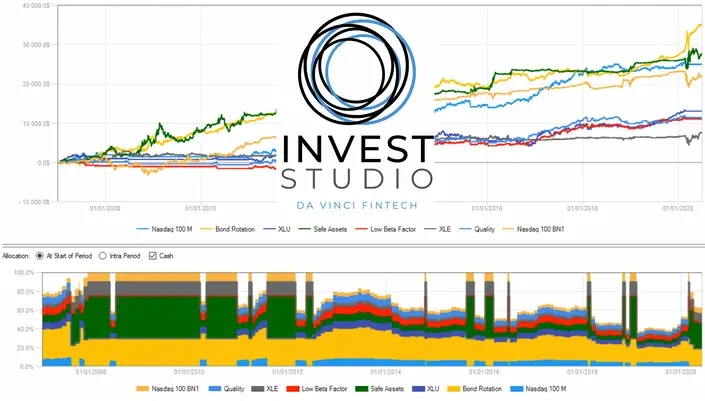Click 01/01/2014 on the allocation chart axis

tap(386, 372)
